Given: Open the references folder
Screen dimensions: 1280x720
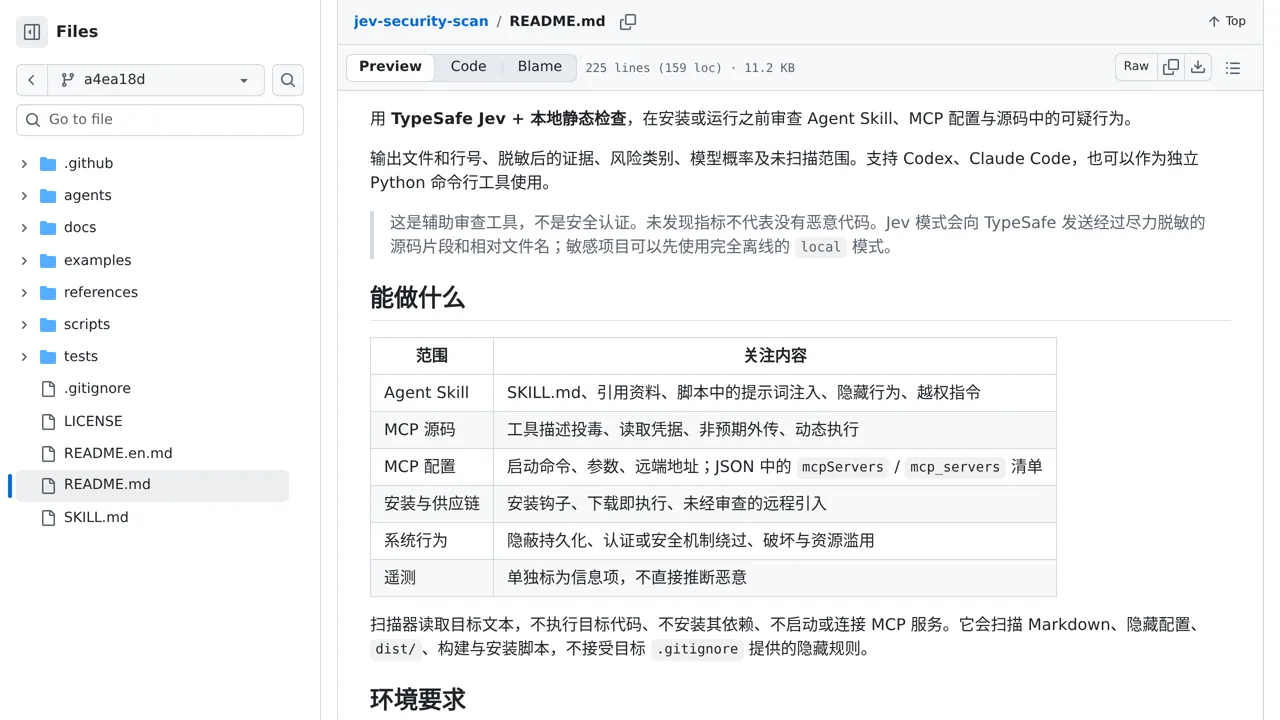Looking at the screenshot, I should click(101, 292).
